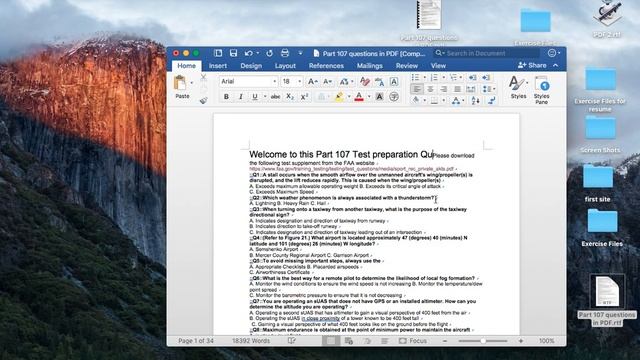Click the enclose characters circled icon
Screen dimensions: 640x360
point(394,97)
